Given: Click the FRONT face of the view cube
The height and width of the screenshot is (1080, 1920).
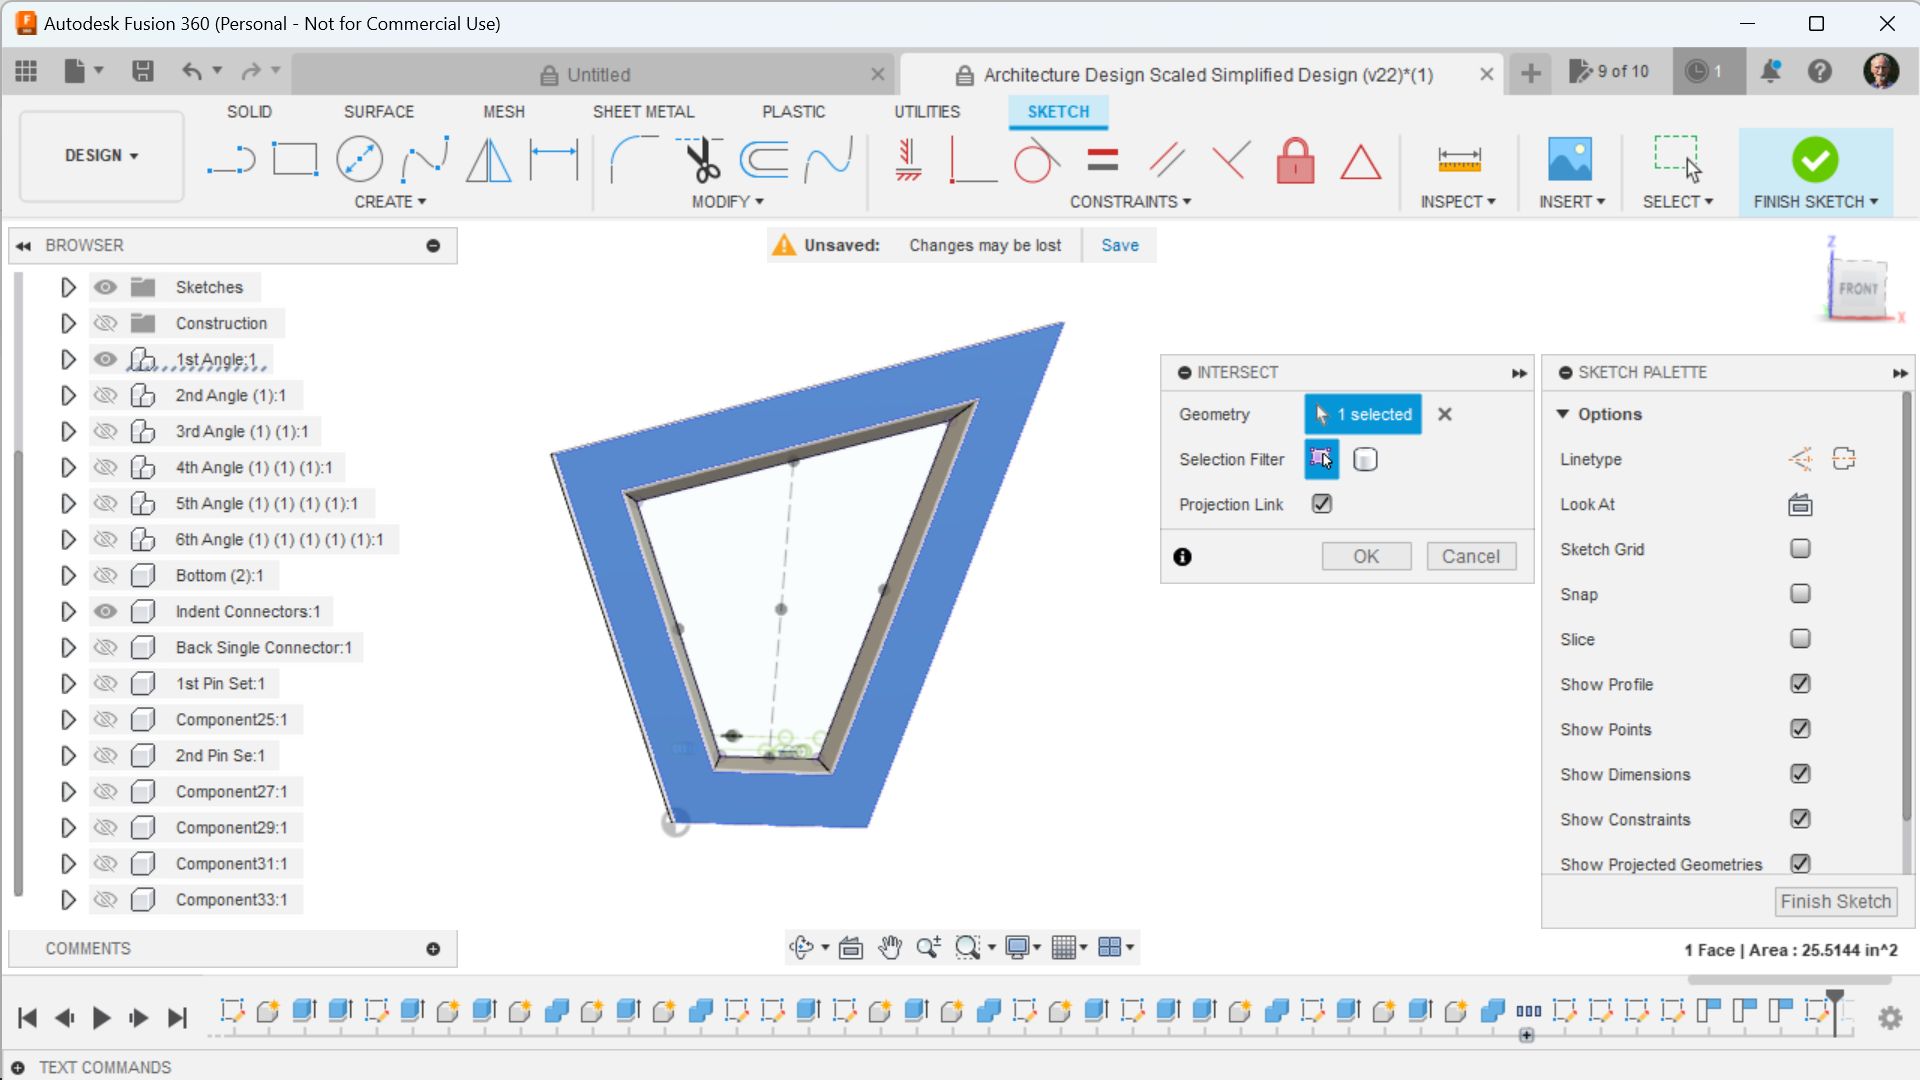Looking at the screenshot, I should (x=1858, y=289).
